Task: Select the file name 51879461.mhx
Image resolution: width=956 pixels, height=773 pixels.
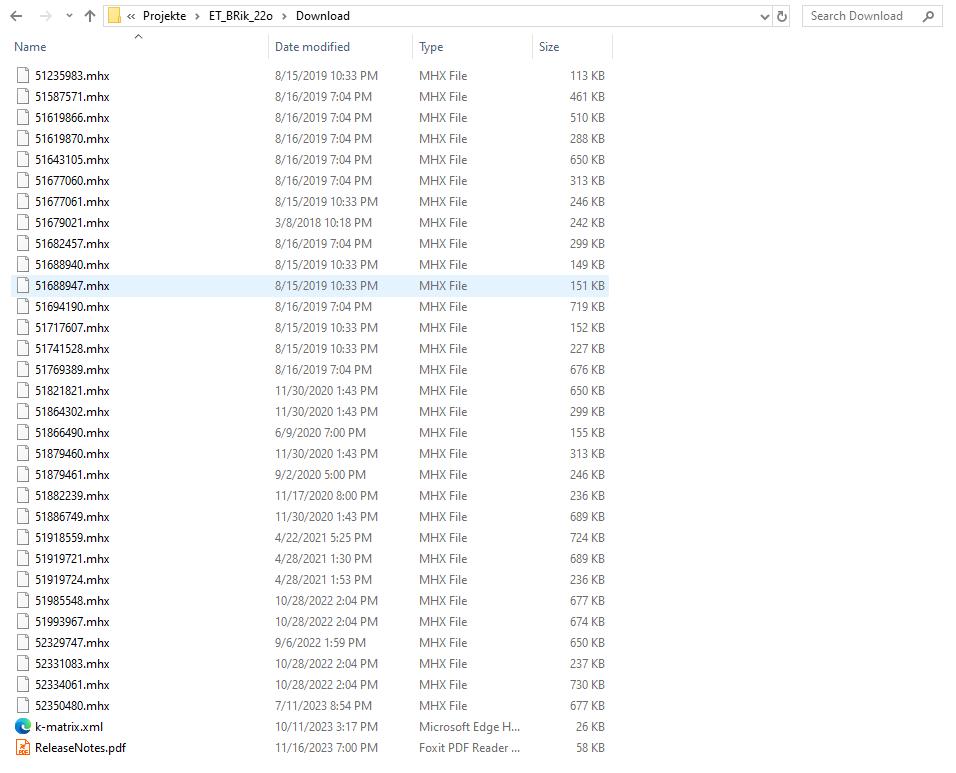Action: click(x=72, y=475)
